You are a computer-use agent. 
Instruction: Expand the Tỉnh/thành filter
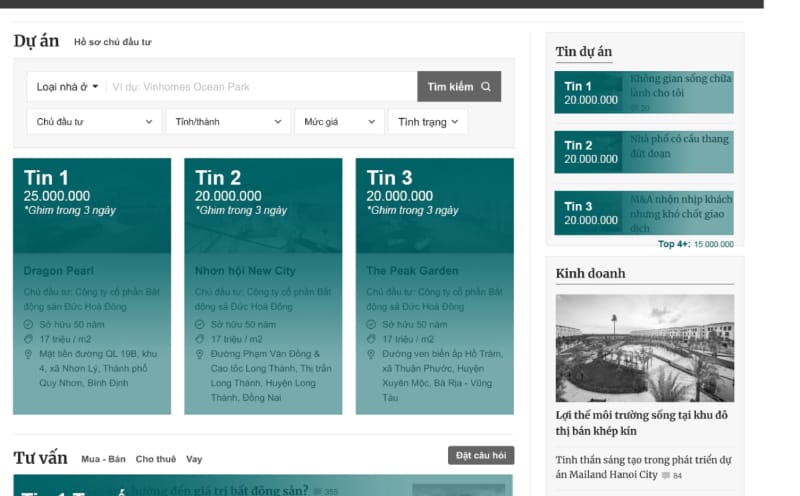pos(228,122)
